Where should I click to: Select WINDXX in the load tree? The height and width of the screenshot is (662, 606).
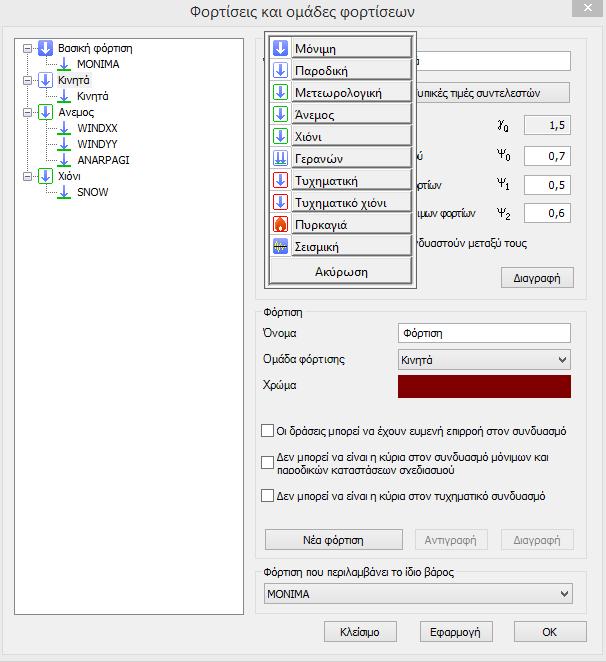[97, 128]
